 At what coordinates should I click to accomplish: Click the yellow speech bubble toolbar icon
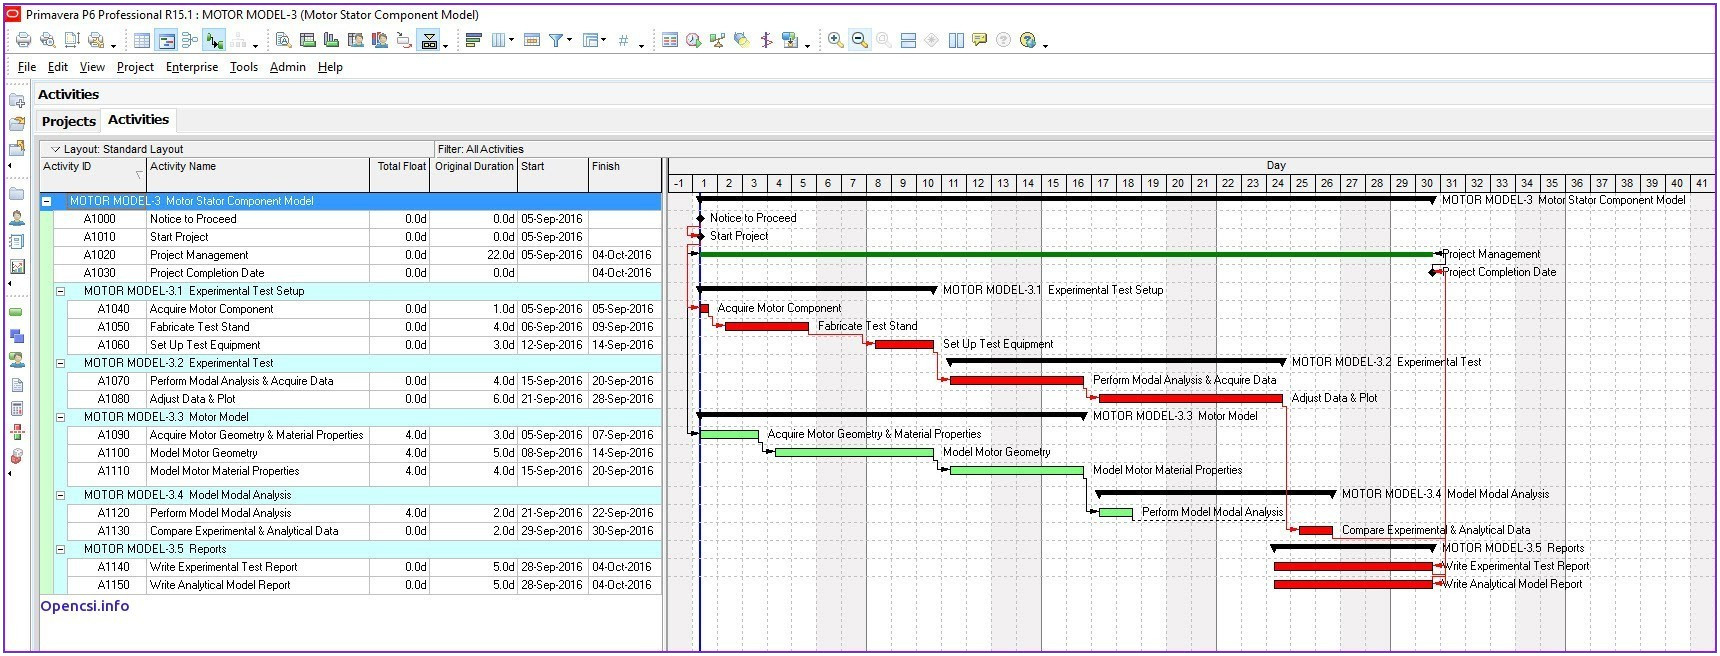coord(979,40)
